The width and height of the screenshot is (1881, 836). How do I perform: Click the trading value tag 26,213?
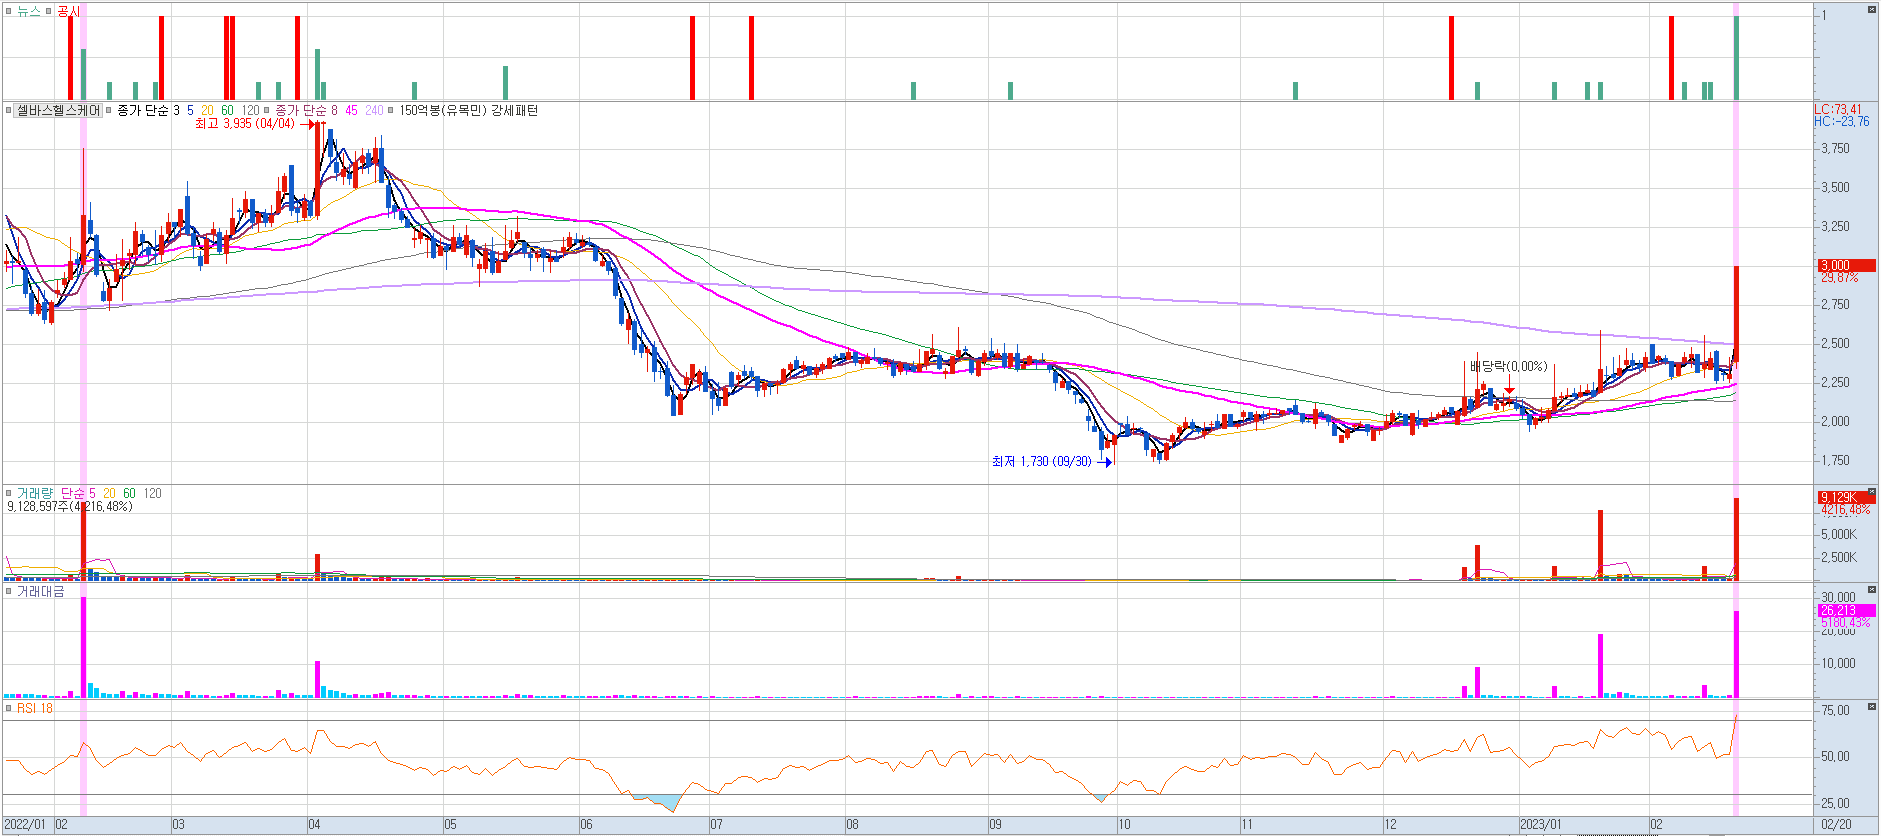[x=1845, y=610]
